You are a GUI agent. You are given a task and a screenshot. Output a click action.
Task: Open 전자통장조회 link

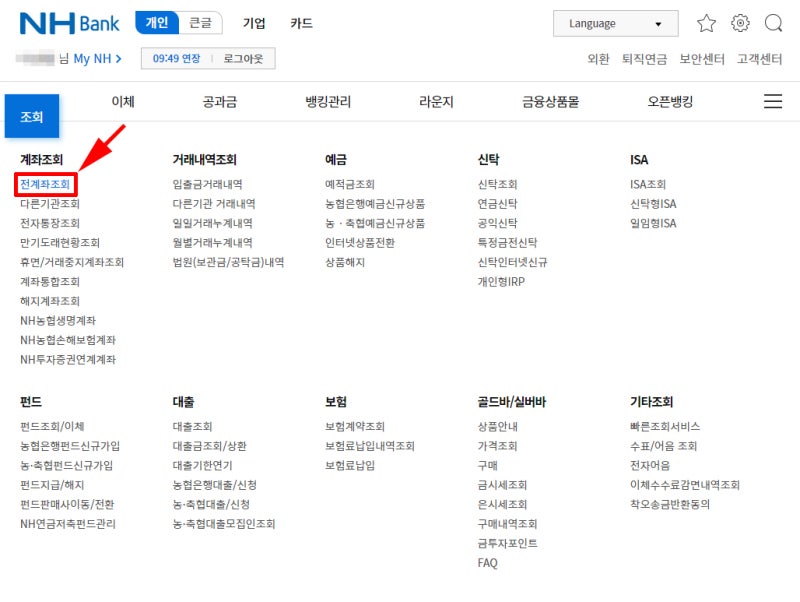(x=50, y=223)
